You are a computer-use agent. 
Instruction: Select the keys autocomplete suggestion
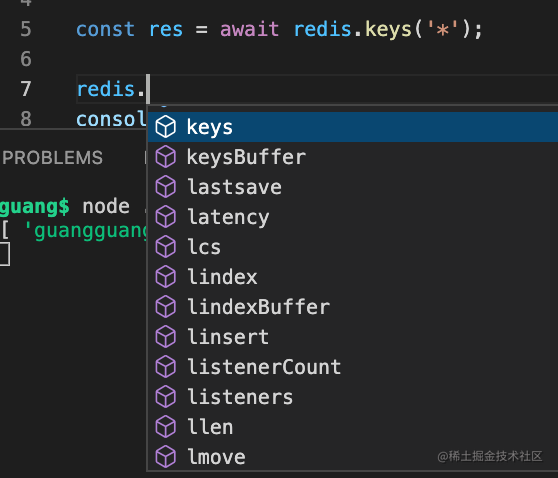click(x=353, y=127)
